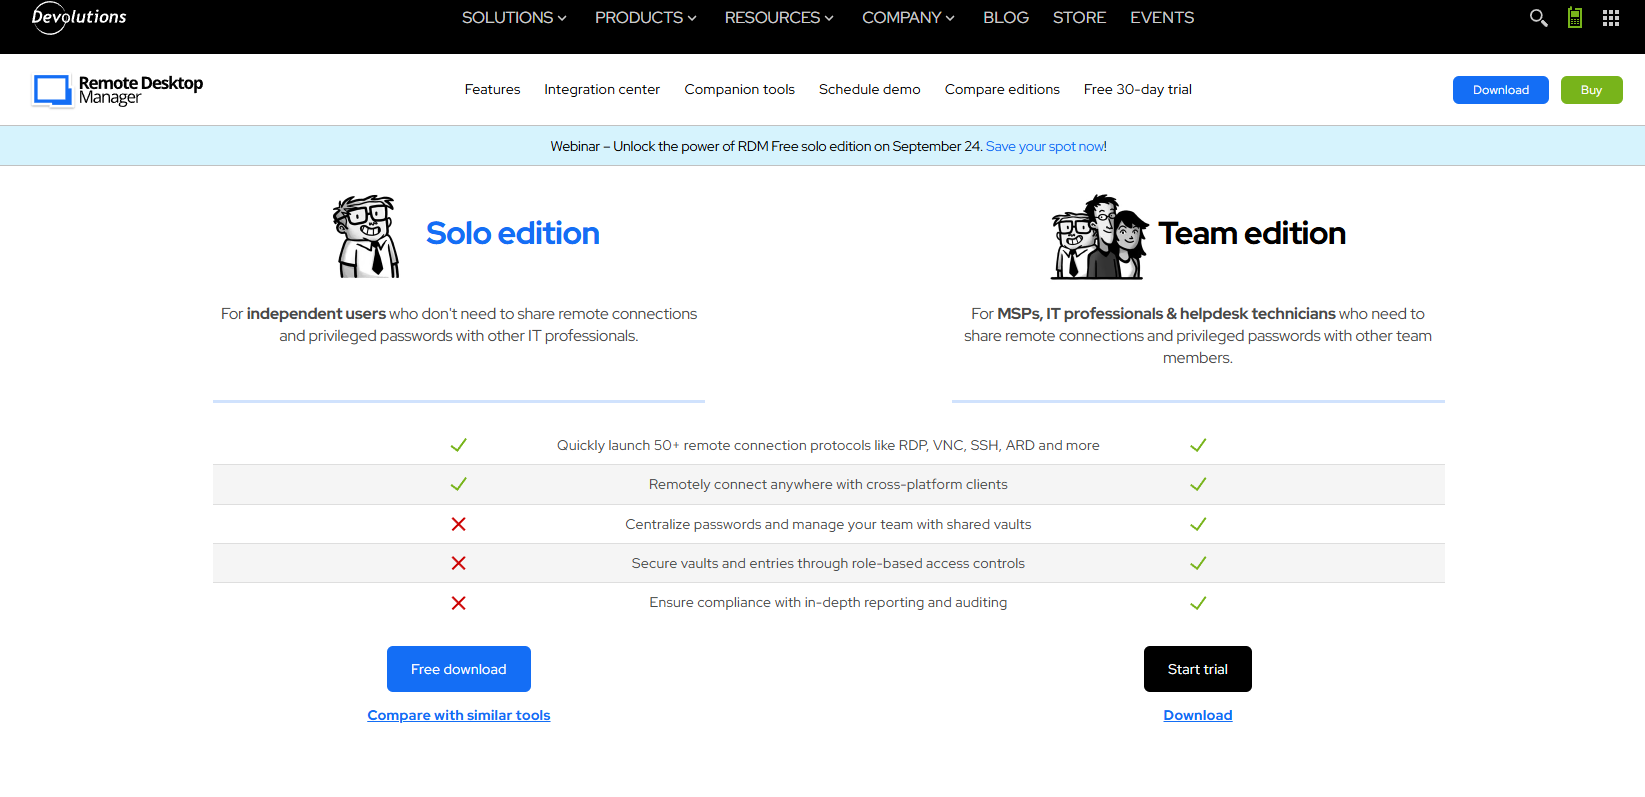This screenshot has width=1645, height=797.
Task: Click 'Ensure compliance with in-depth reporting' text
Action: [x=828, y=602]
